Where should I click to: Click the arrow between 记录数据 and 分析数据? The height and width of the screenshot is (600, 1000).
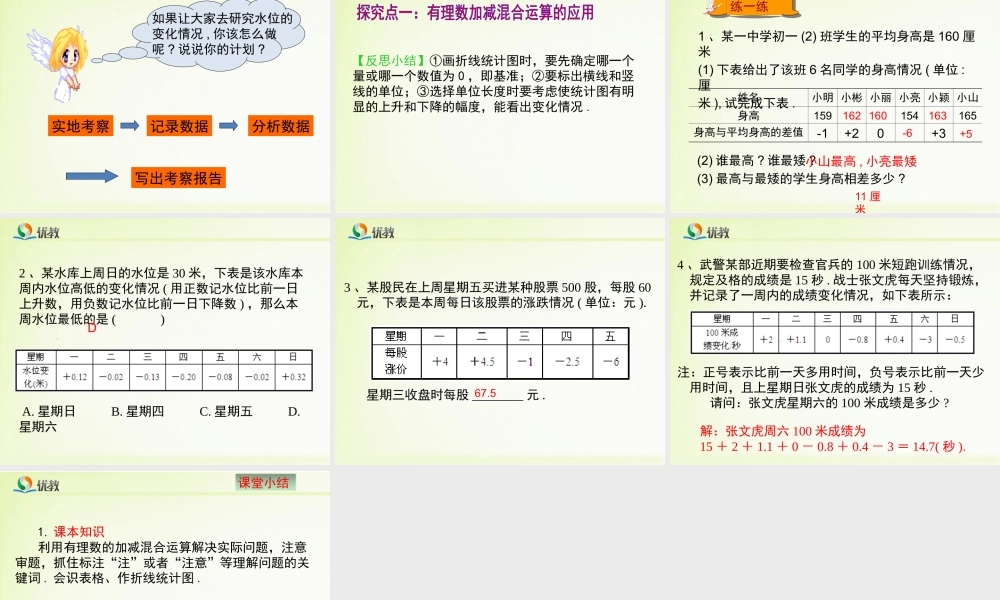click(230, 126)
